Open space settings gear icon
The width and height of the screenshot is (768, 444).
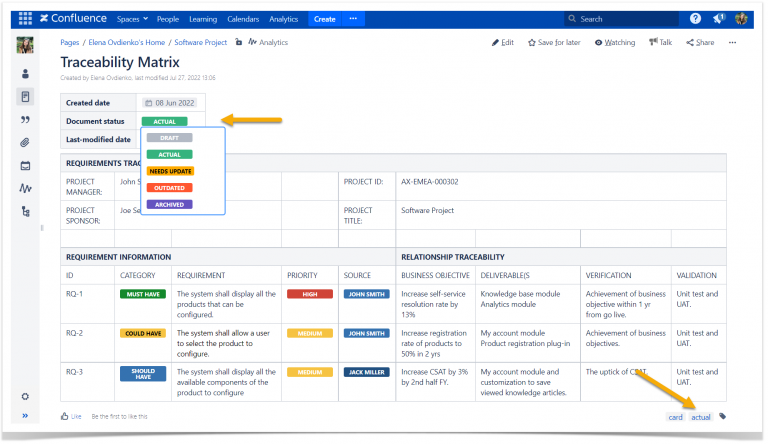[x=25, y=396]
